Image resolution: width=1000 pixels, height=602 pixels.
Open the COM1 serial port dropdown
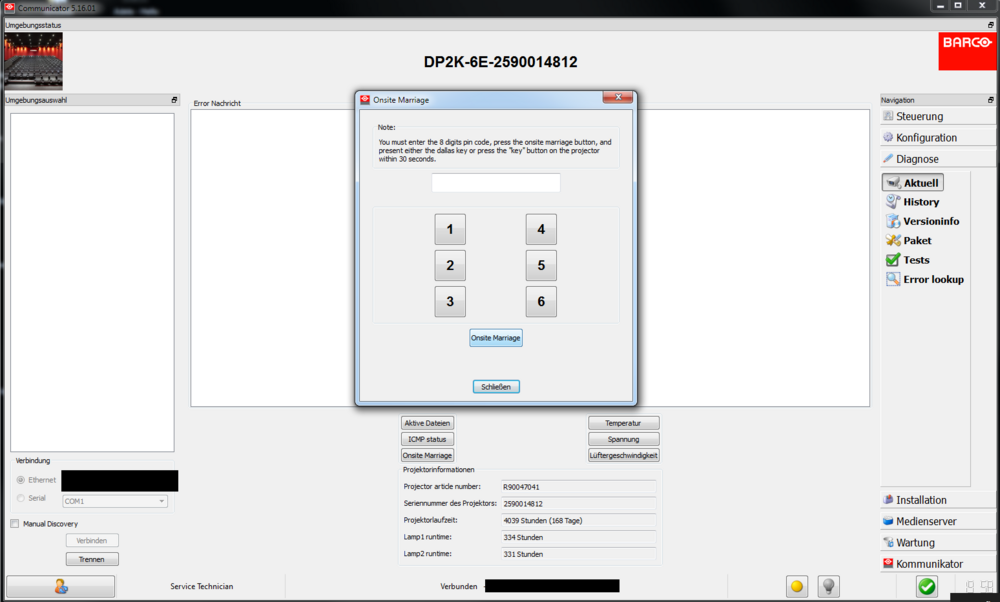tap(114, 501)
